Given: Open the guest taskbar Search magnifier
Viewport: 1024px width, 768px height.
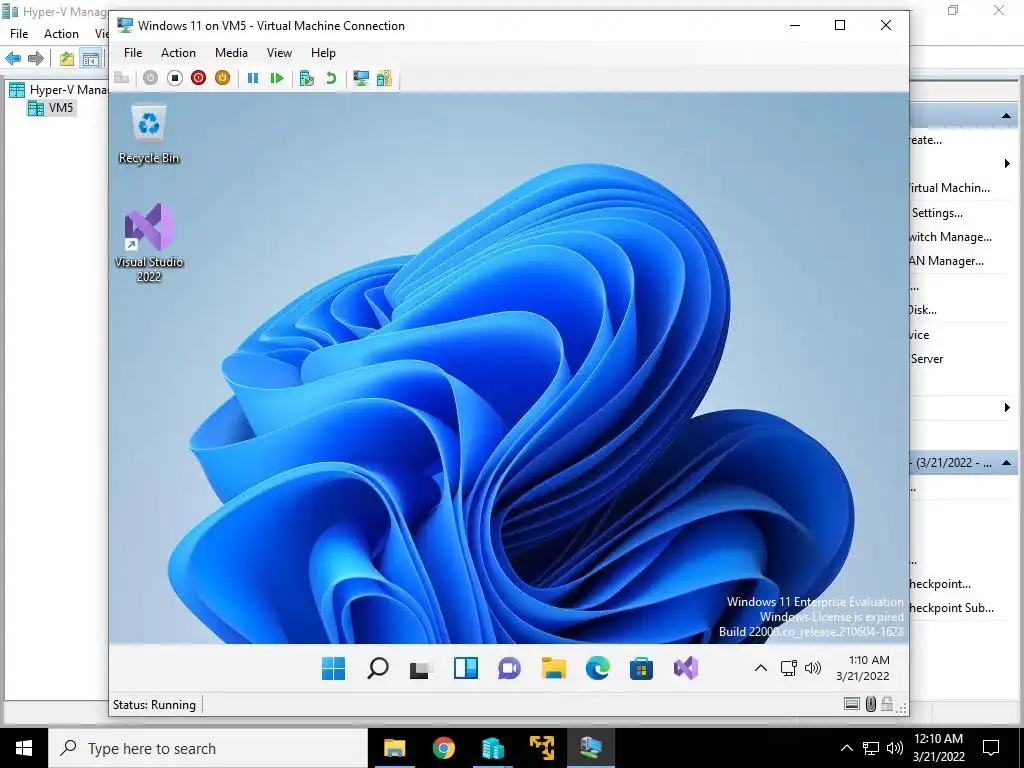Looking at the screenshot, I should pyautogui.click(x=377, y=668).
